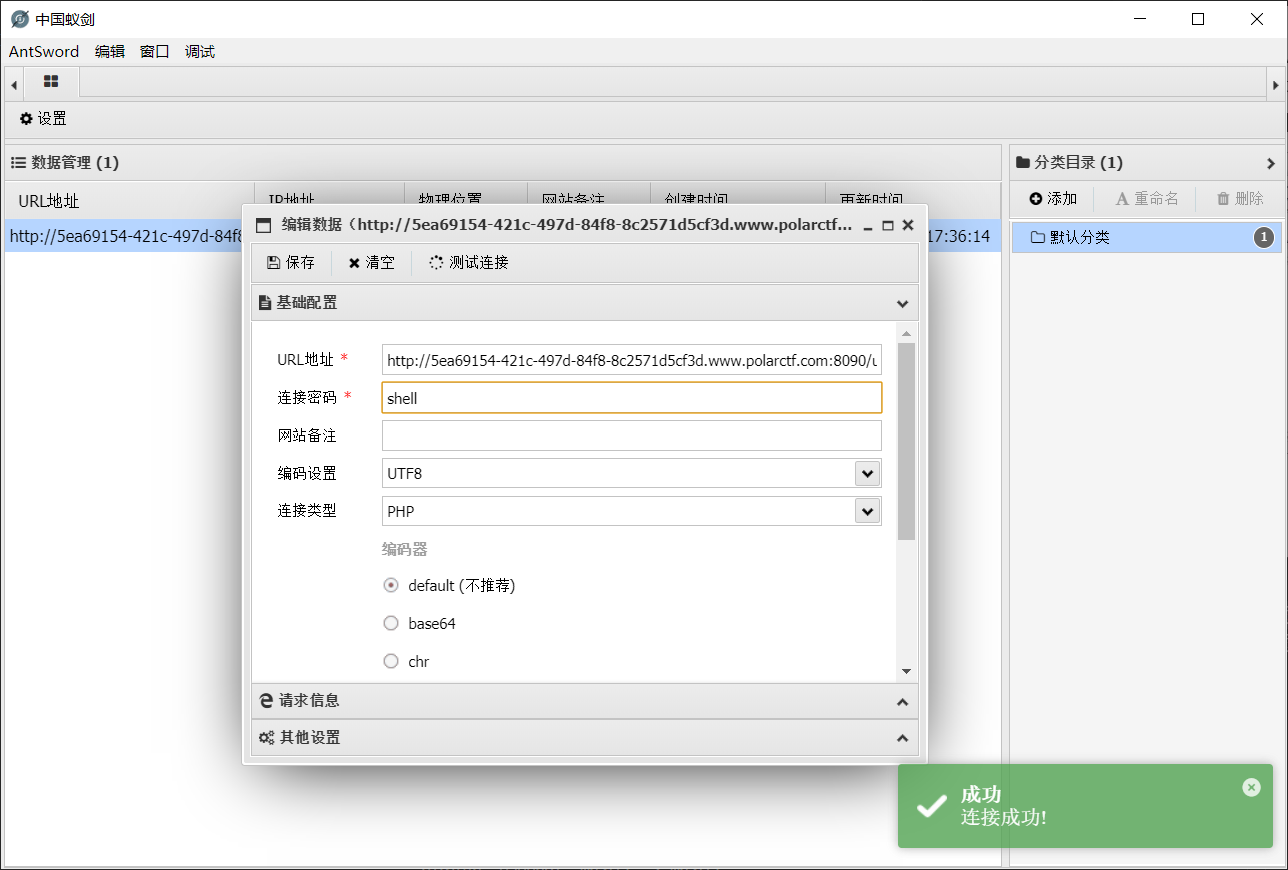Click the home grid tab icon
This screenshot has height=870, width=1288.
tap(51, 82)
